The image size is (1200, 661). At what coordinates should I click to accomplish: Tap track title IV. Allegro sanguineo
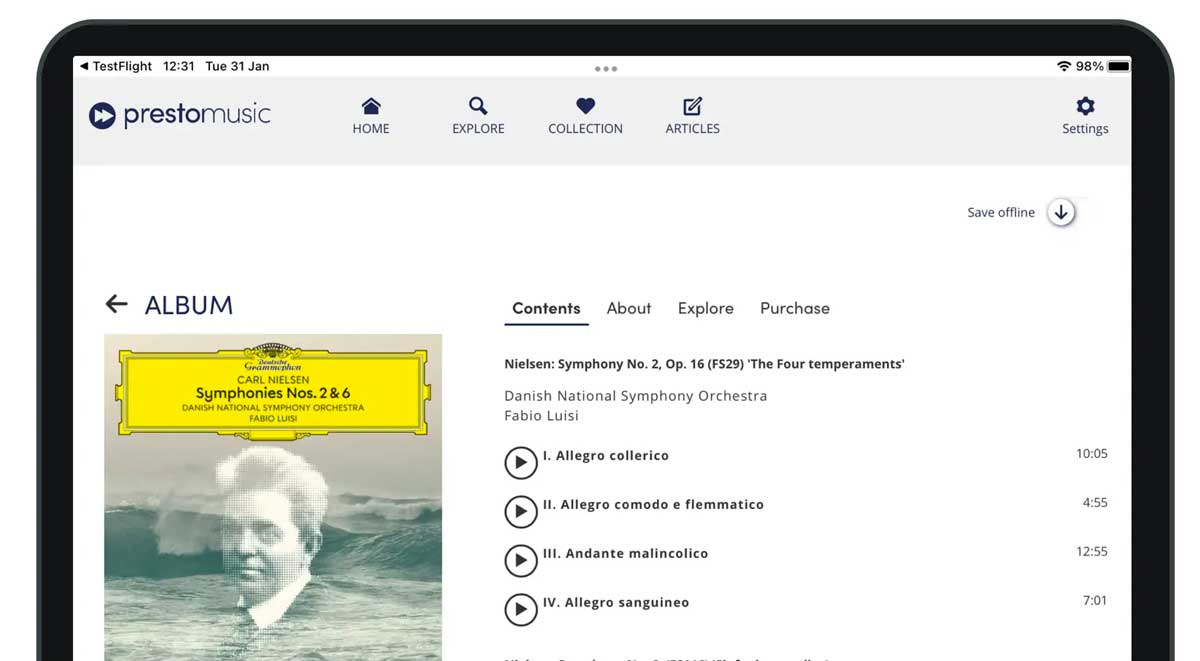(616, 602)
